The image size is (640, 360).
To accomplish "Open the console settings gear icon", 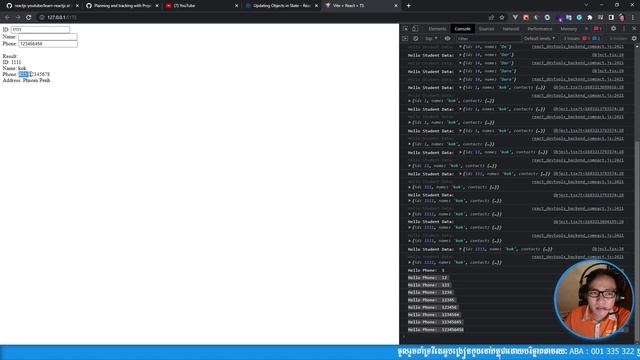I will (x=634, y=38).
